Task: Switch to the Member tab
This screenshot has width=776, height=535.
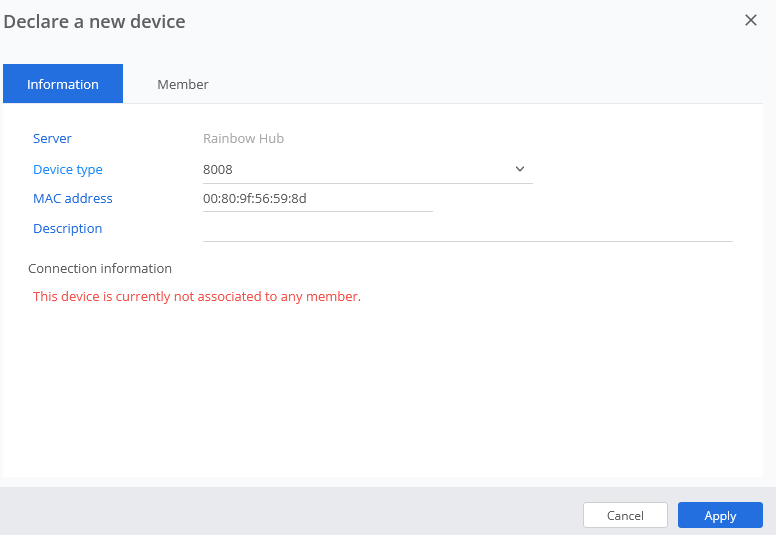Action: tap(182, 84)
